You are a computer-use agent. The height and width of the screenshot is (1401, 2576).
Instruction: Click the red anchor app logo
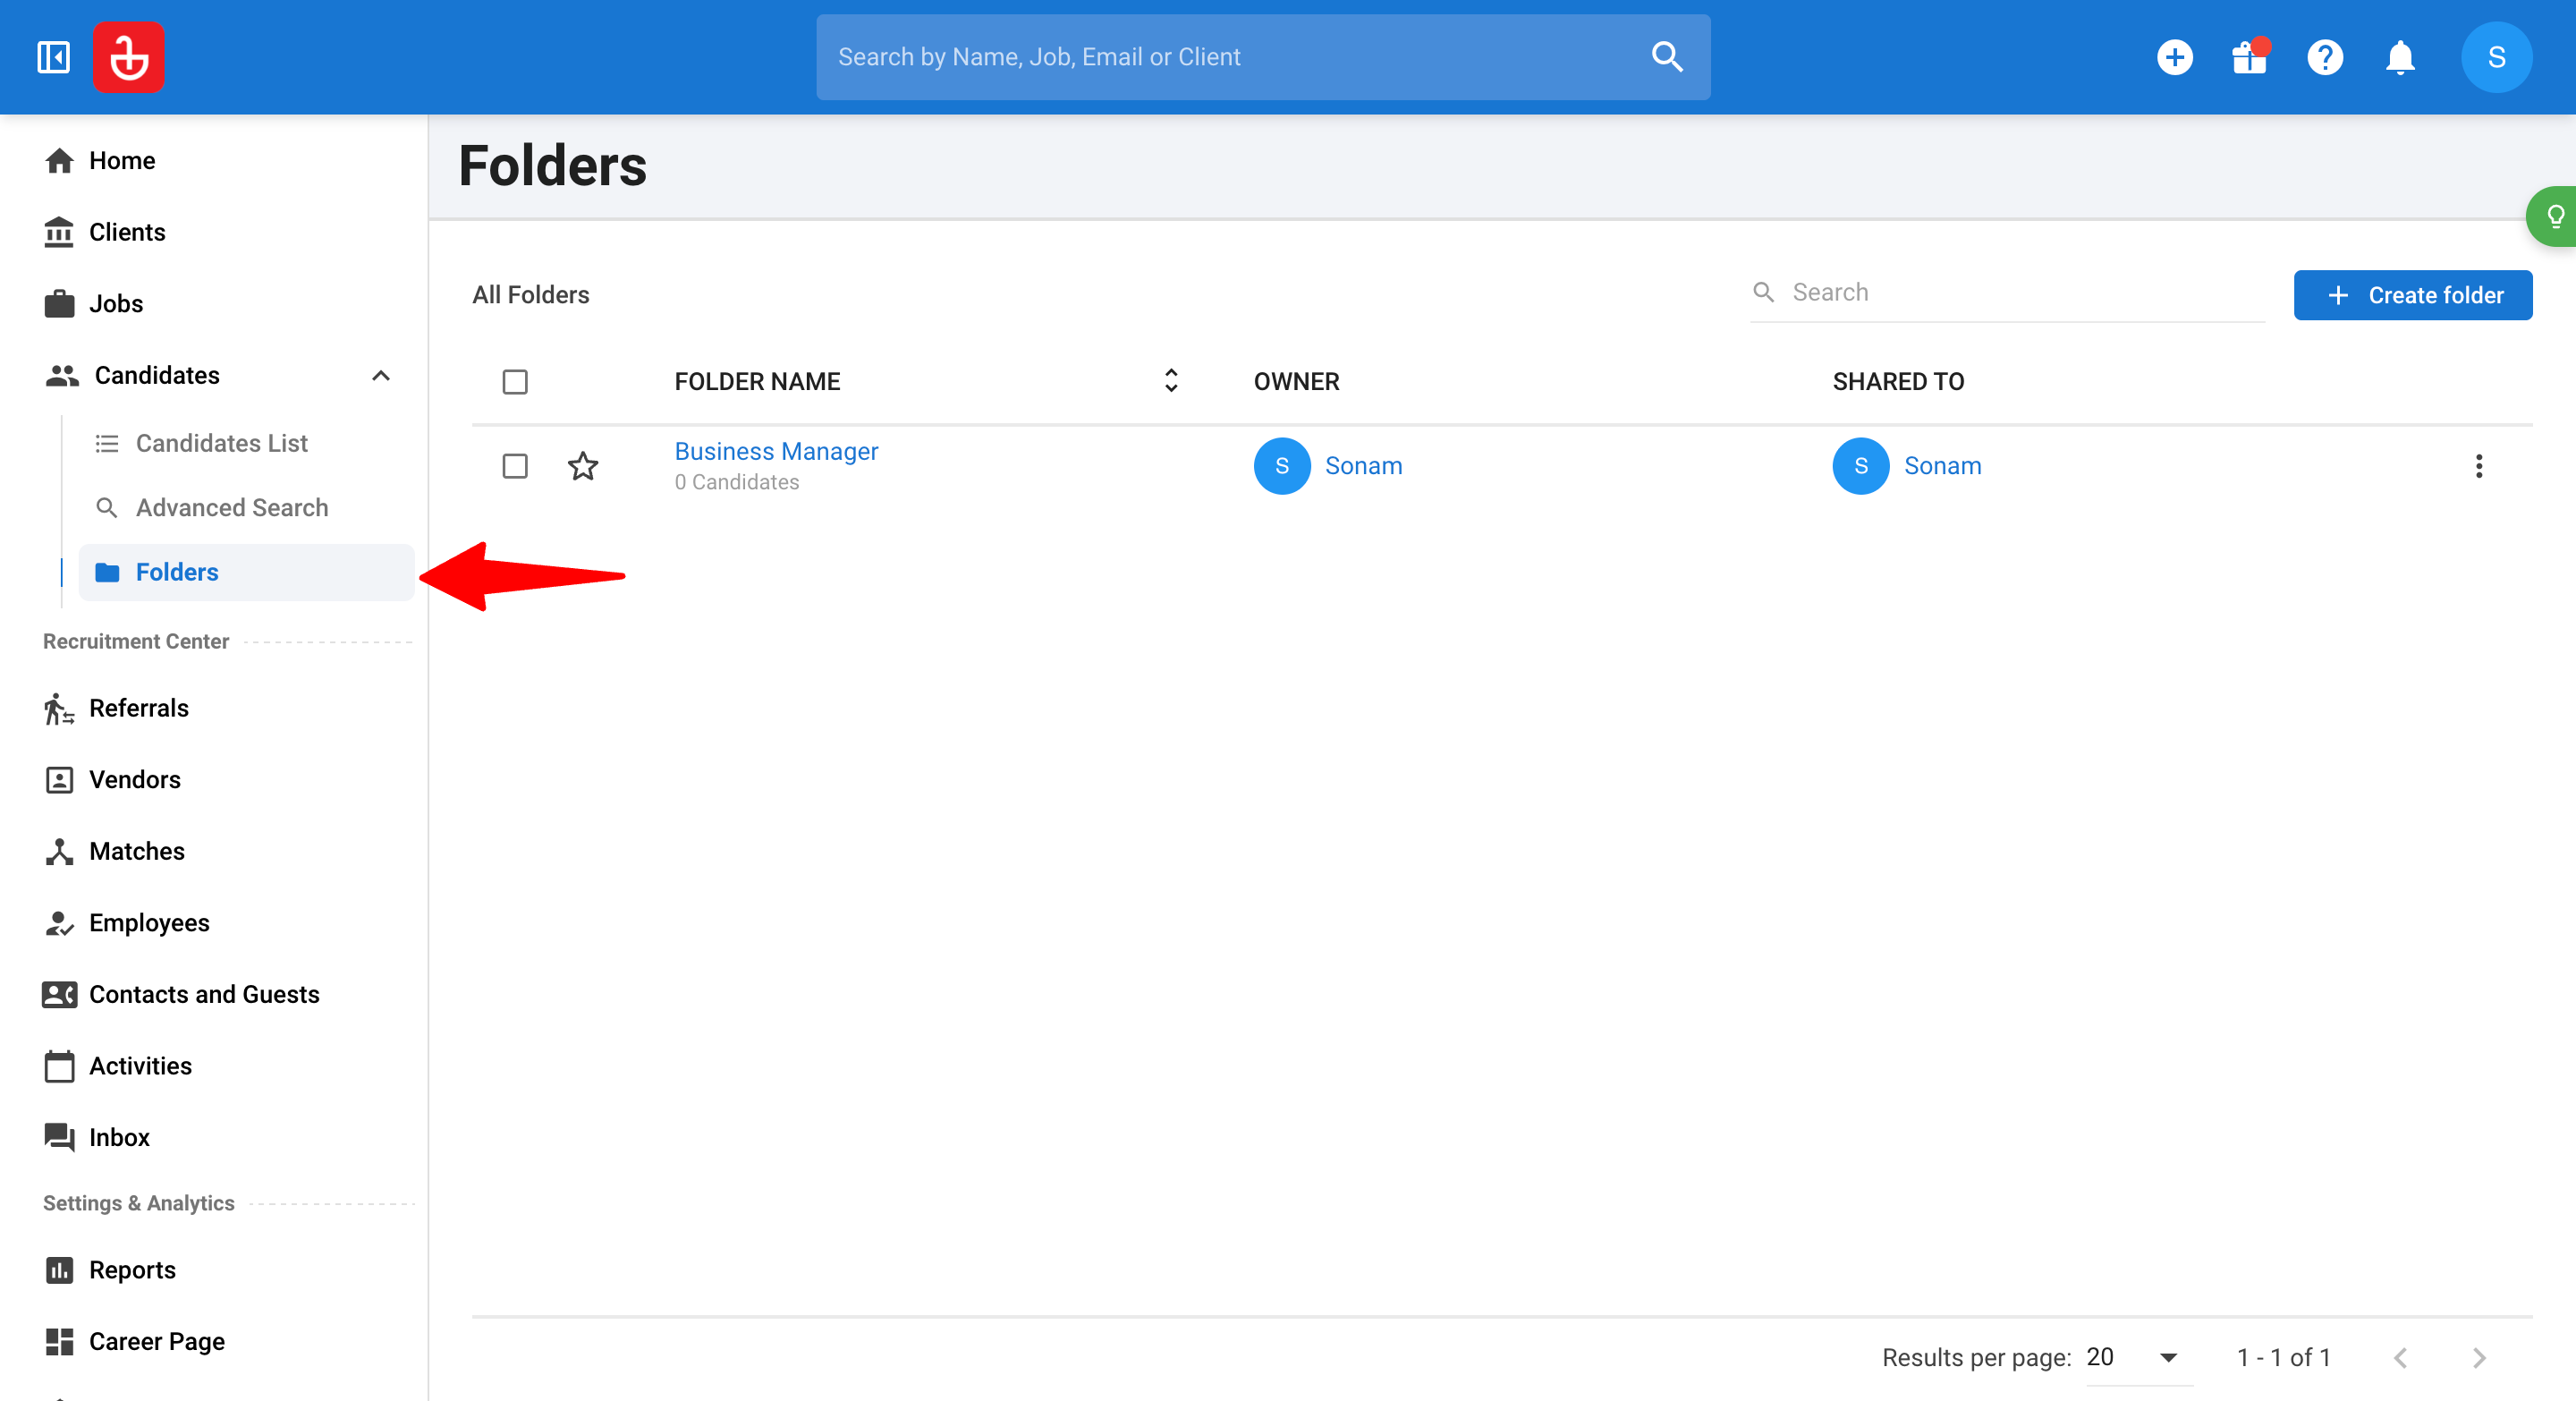[129, 57]
